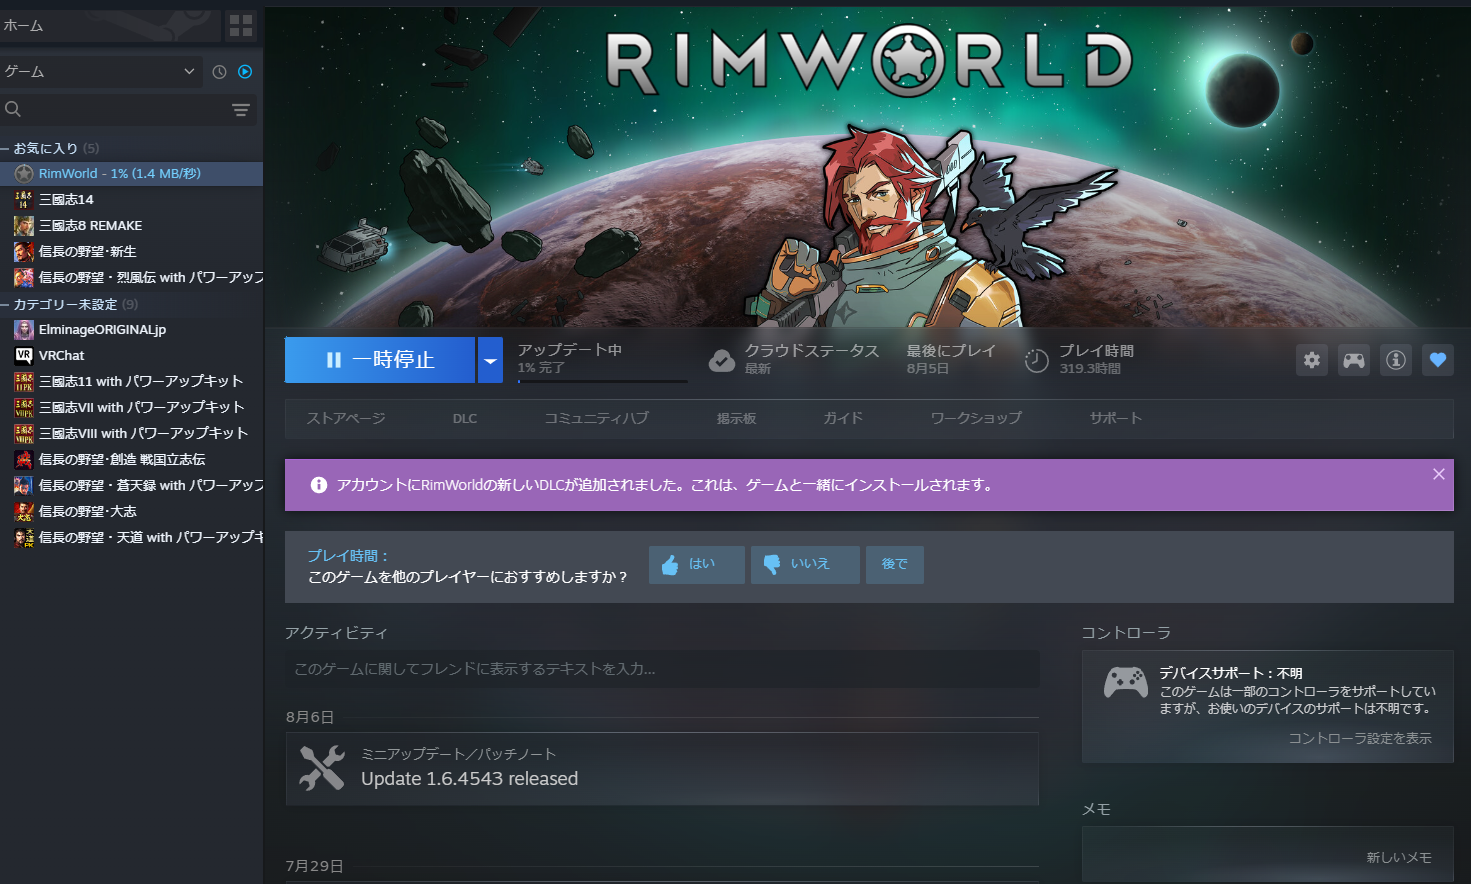The image size is (1471, 884).
Task: Toggle the ready-to-play filter icon
Action: point(245,72)
